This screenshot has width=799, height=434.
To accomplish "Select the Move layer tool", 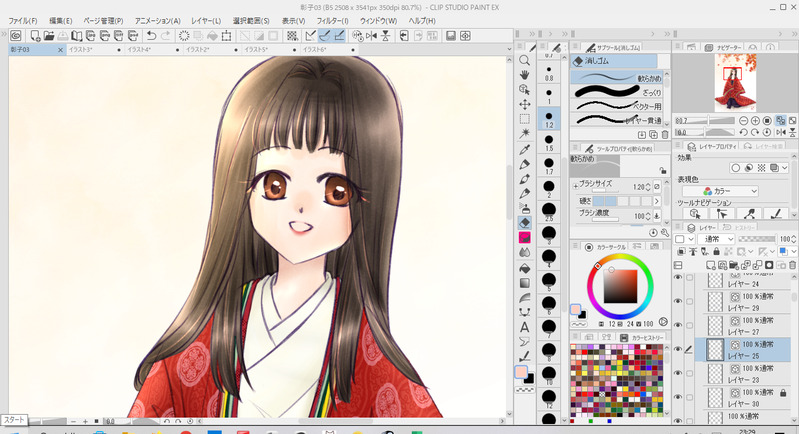I will [524, 104].
